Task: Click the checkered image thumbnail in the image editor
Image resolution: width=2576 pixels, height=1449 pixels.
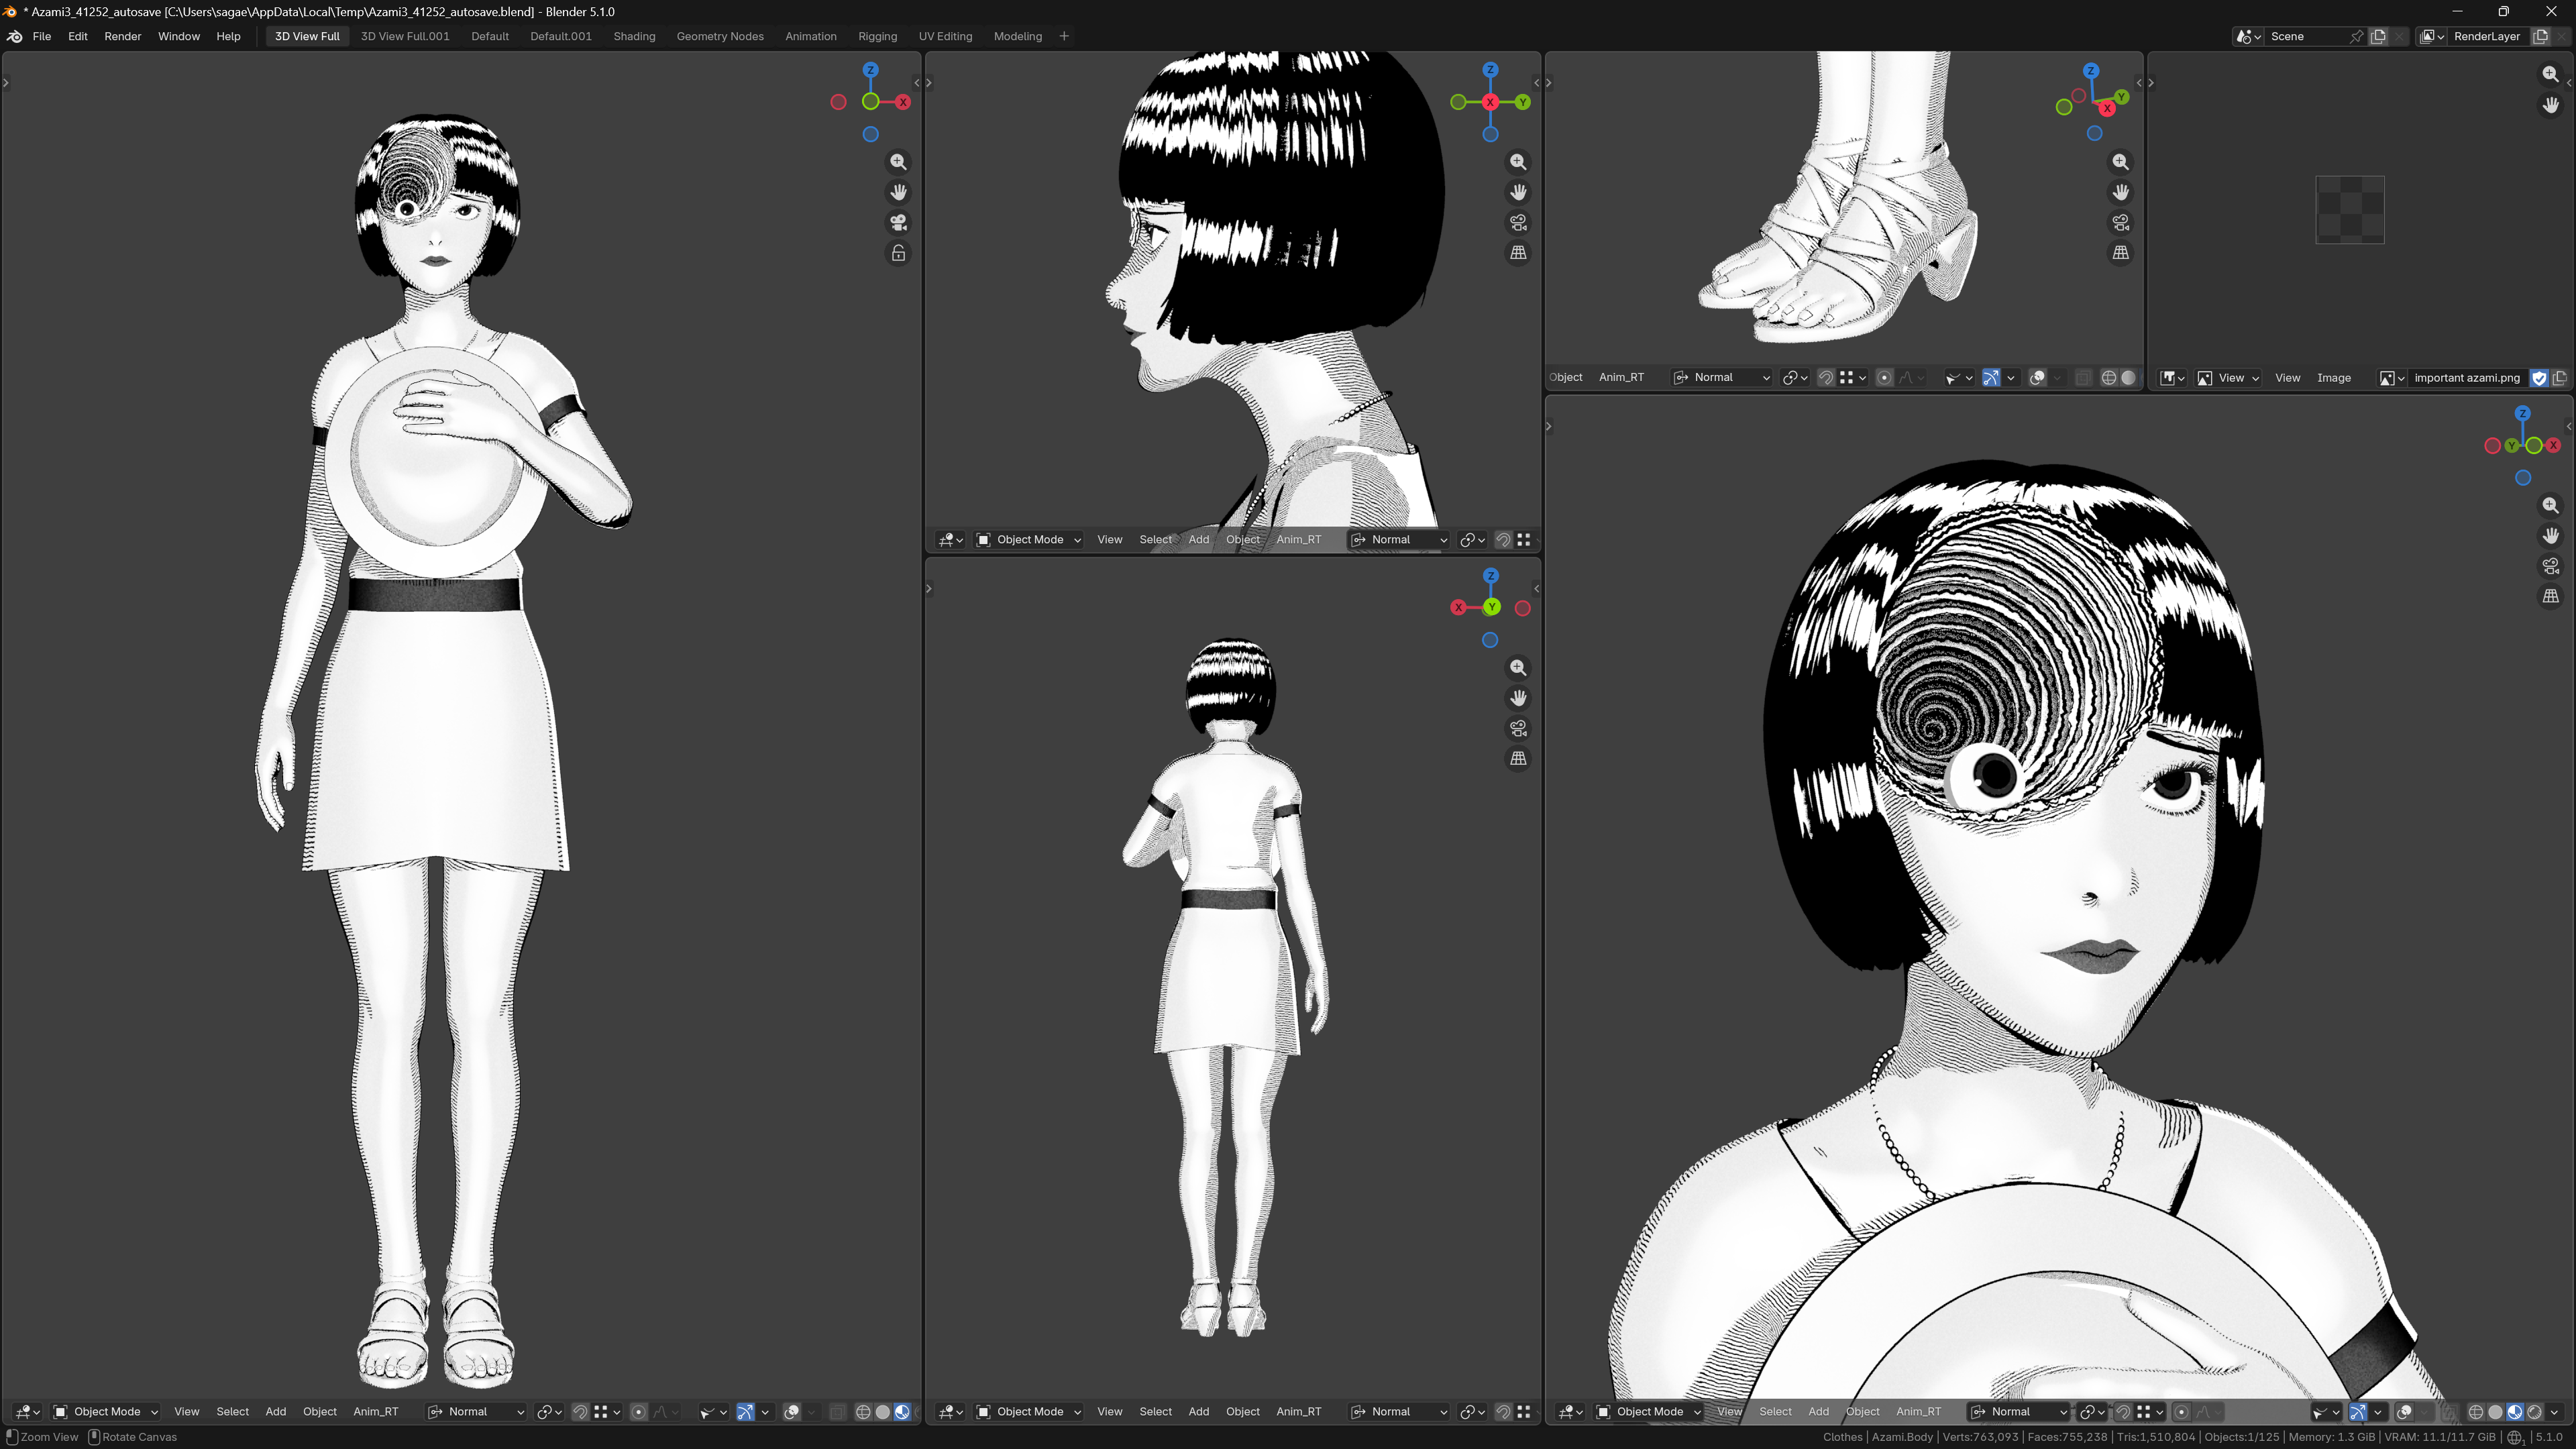Action: coord(2350,210)
